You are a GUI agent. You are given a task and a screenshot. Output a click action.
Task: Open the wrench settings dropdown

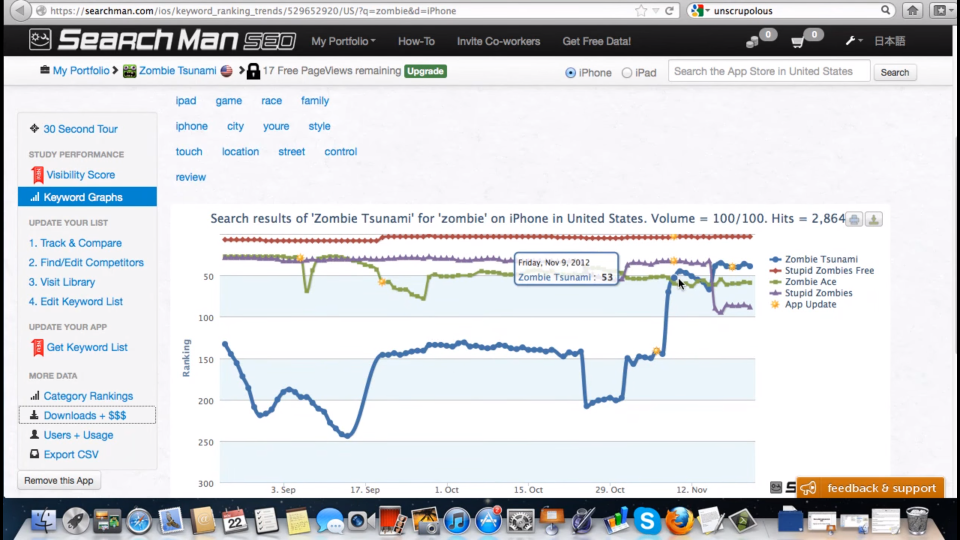click(853, 41)
